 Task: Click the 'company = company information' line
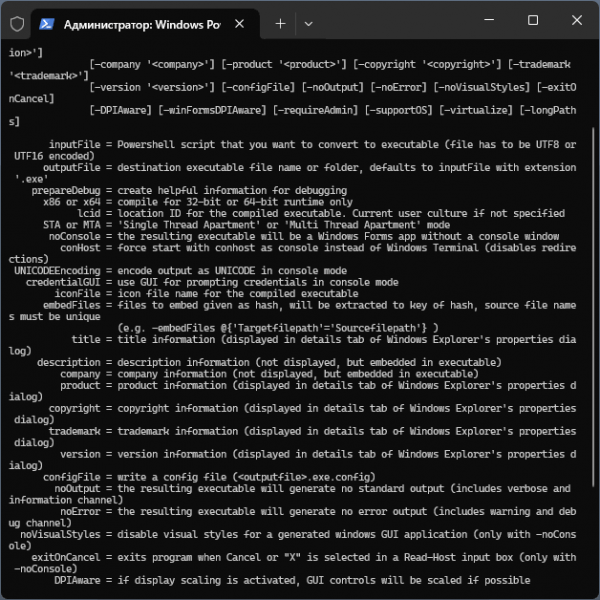269,374
